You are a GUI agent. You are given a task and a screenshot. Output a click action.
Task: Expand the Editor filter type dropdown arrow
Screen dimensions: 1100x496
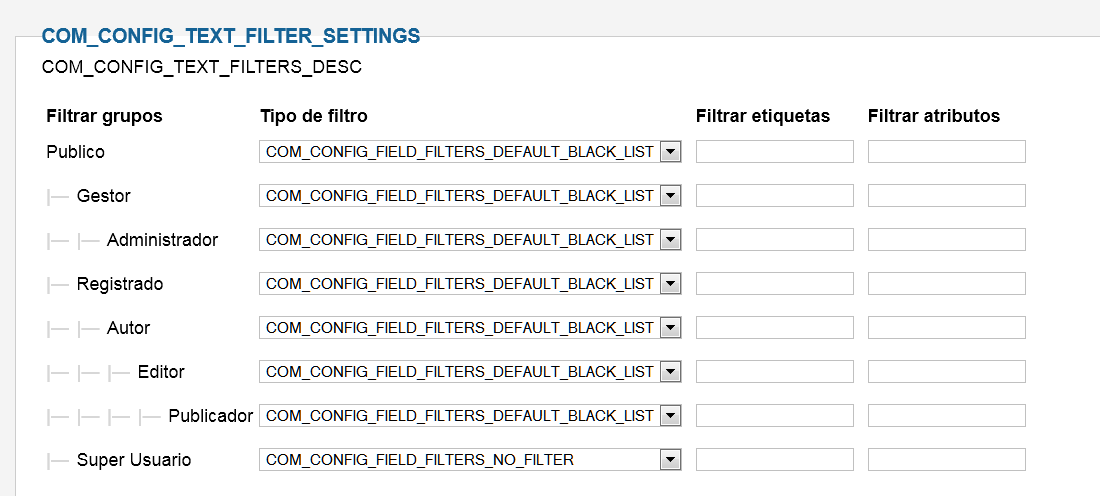(x=671, y=372)
